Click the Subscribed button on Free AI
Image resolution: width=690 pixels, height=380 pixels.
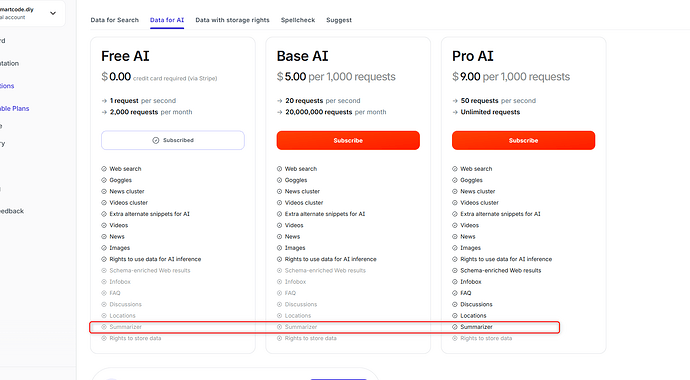coord(172,140)
